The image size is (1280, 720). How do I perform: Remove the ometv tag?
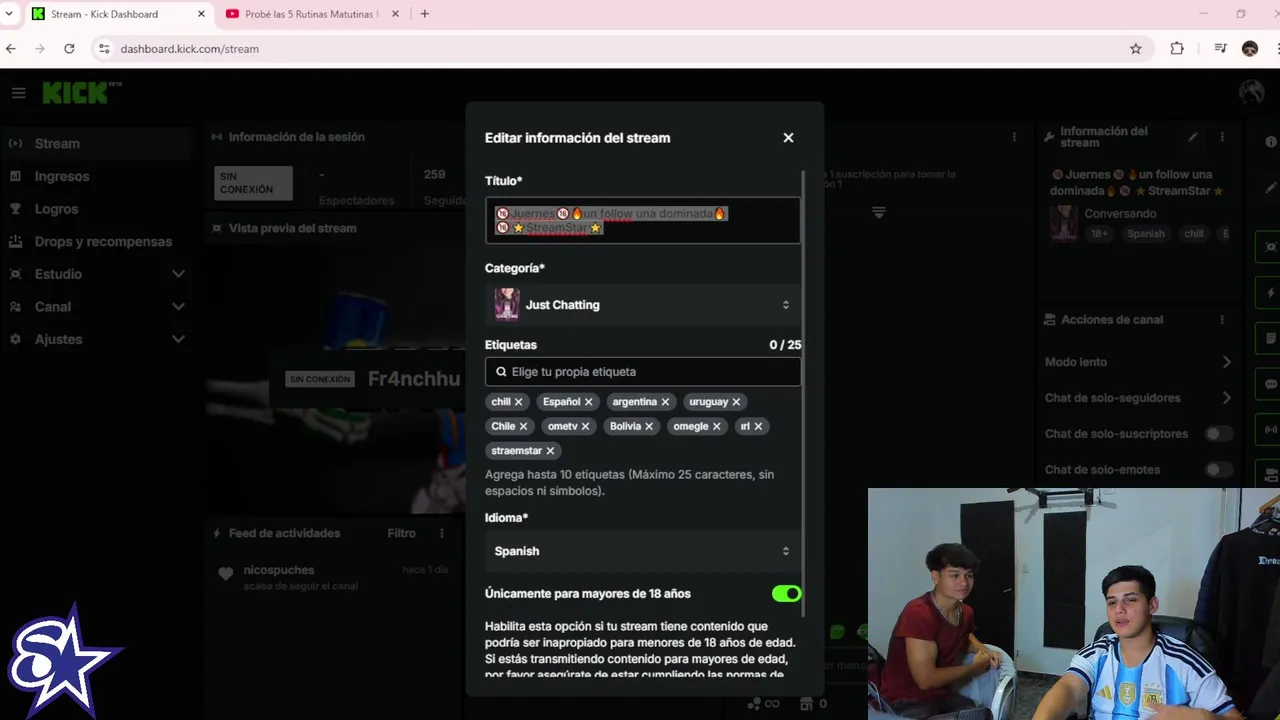tap(585, 426)
